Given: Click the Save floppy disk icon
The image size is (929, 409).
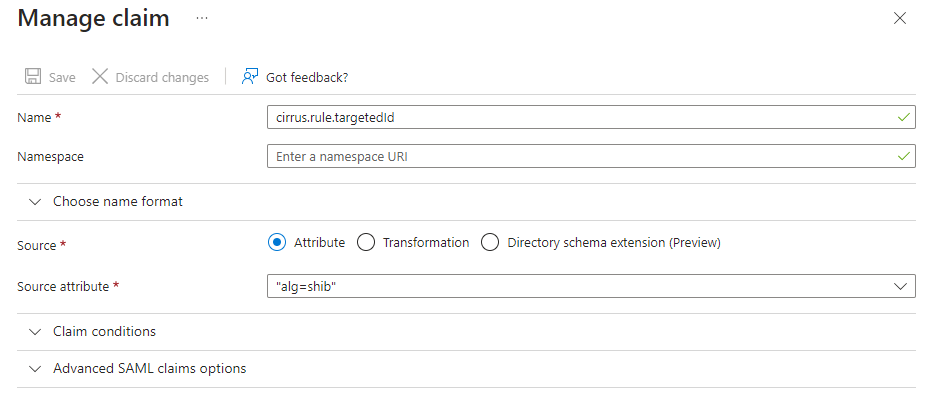Looking at the screenshot, I should click(32, 77).
